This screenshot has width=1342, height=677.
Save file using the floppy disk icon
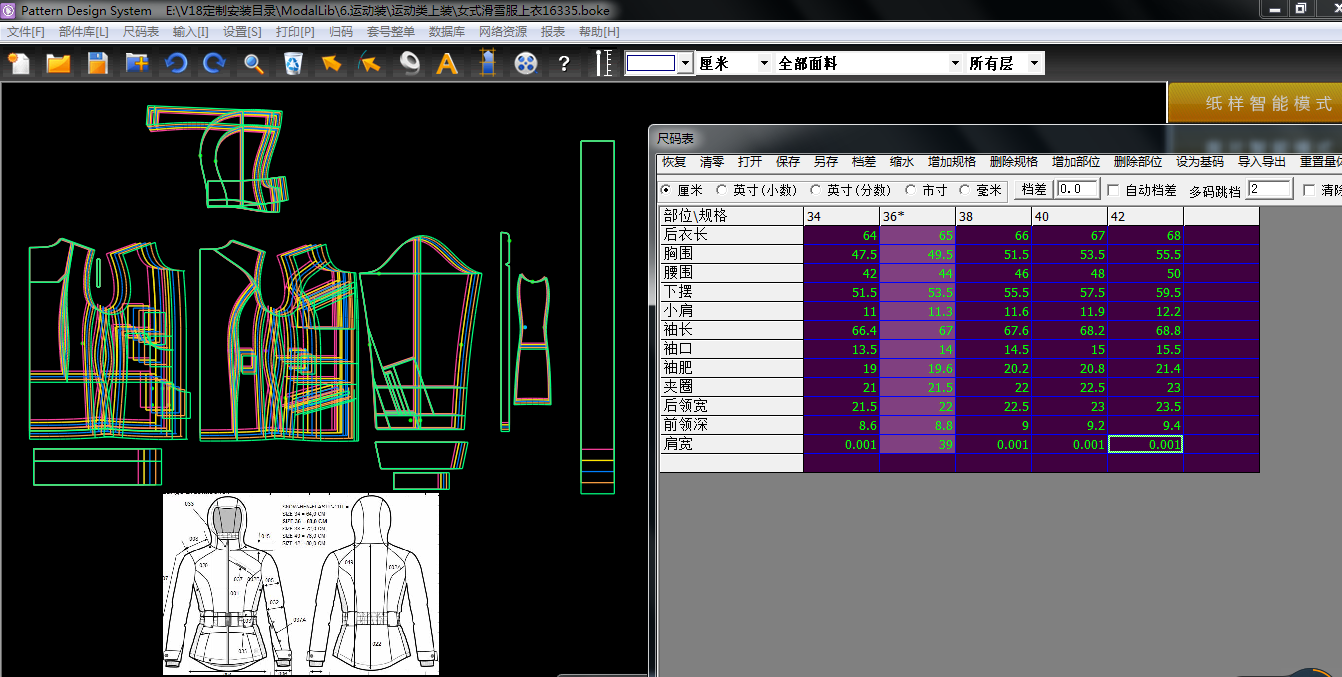click(97, 64)
